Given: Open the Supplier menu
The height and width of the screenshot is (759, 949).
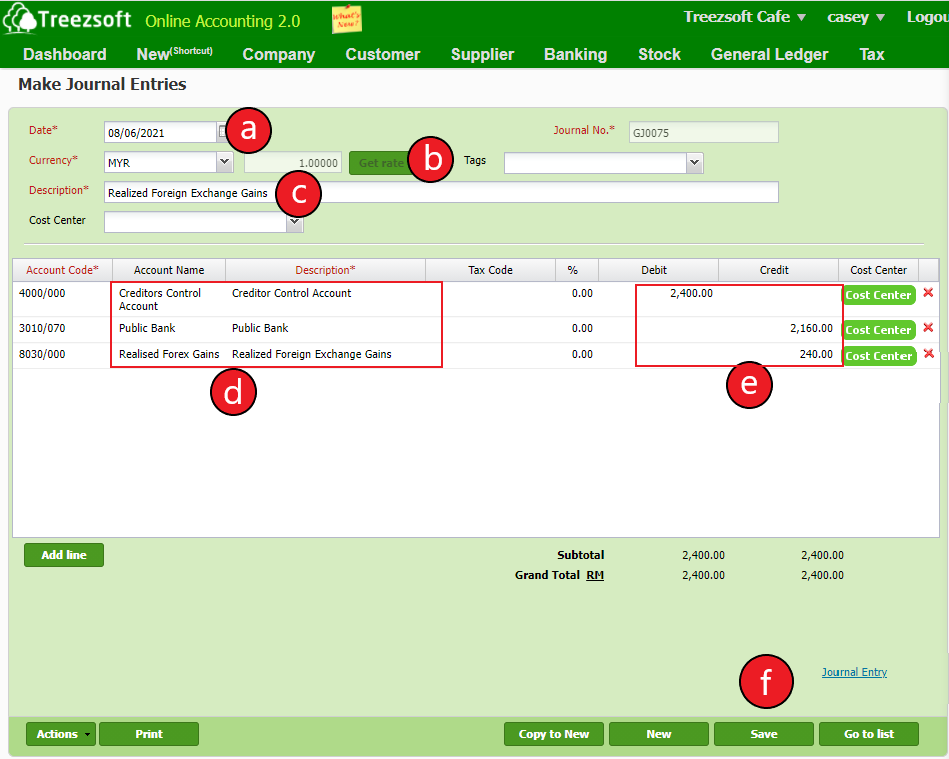Looking at the screenshot, I should click(482, 54).
